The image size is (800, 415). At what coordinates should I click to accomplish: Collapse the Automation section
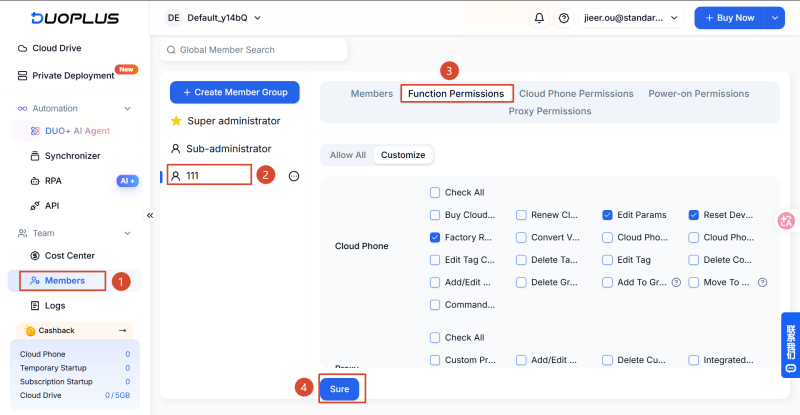(128, 109)
